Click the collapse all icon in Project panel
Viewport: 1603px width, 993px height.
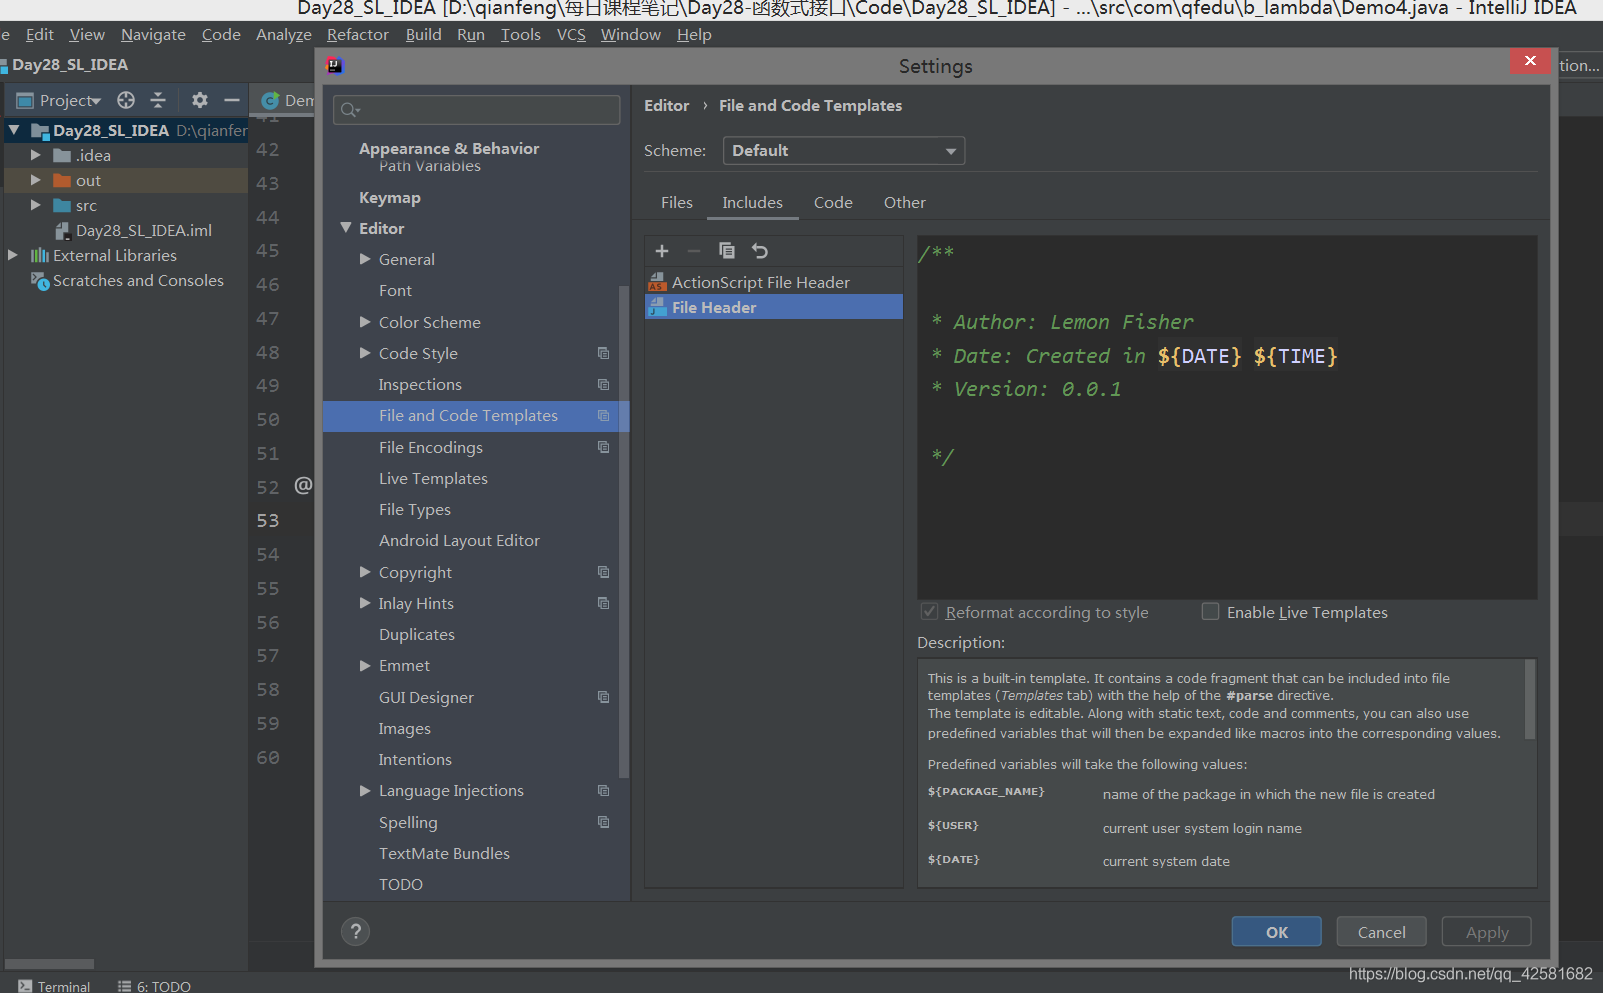158,100
